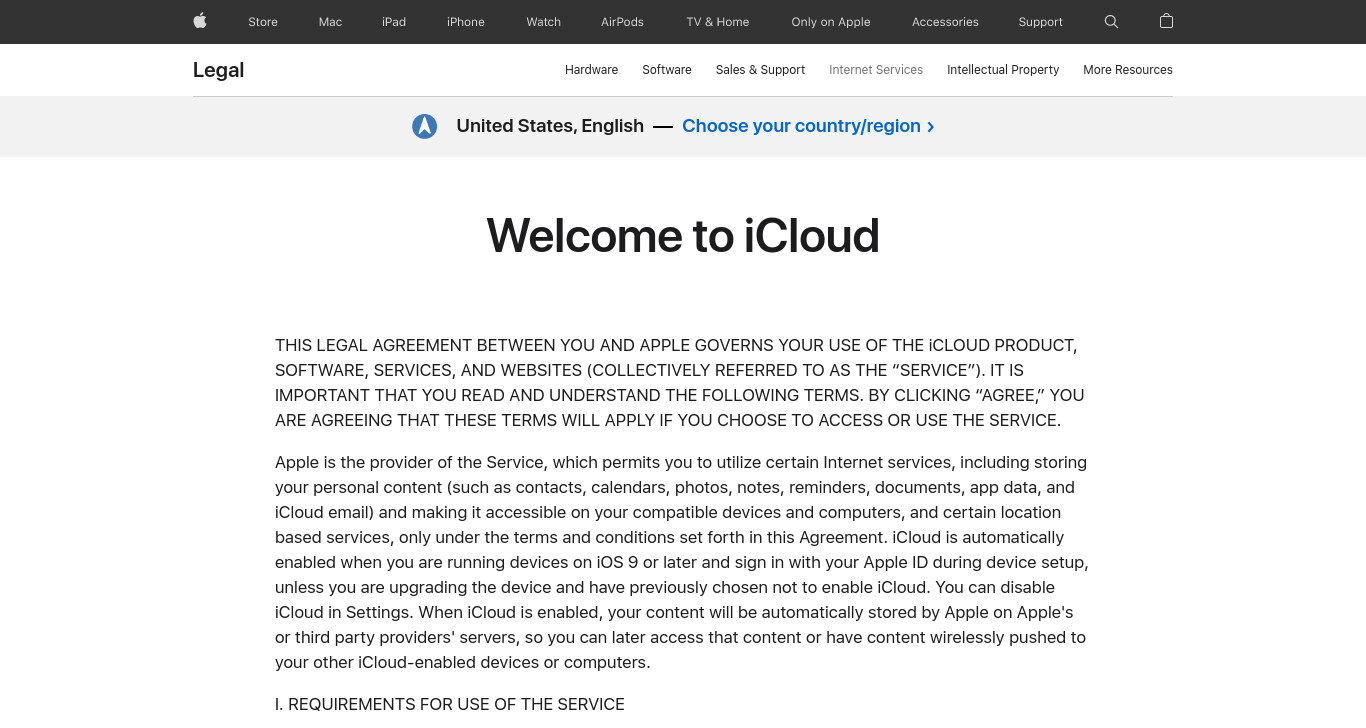Go to the Watch section
Image resolution: width=1366 pixels, height=728 pixels.
(544, 22)
